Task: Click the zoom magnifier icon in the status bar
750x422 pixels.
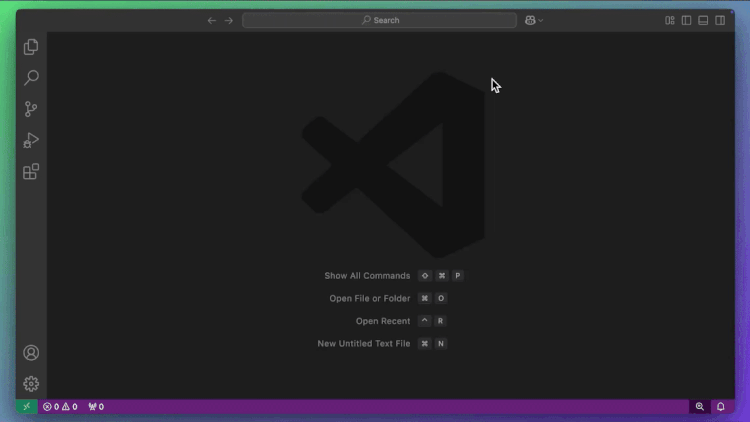Action: pos(700,407)
